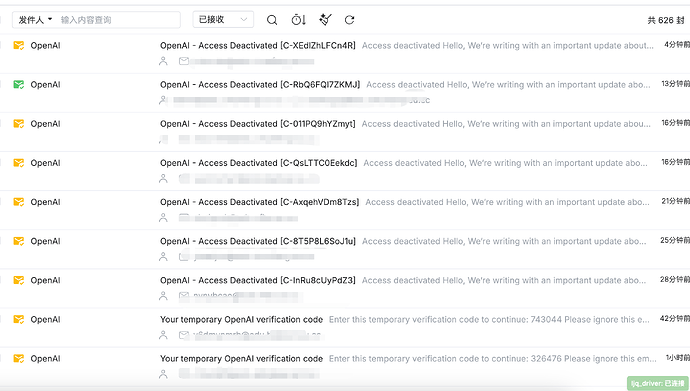Click envelope icon under email C-XEdIZhLFCn4R
690x391 pixels.
click(184, 61)
